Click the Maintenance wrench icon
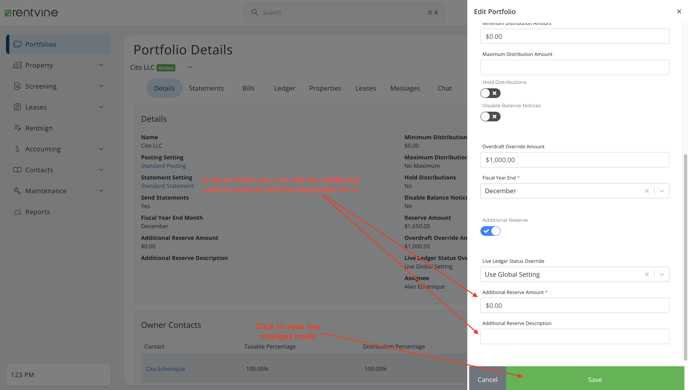This screenshot has height=390, width=688. (x=17, y=191)
